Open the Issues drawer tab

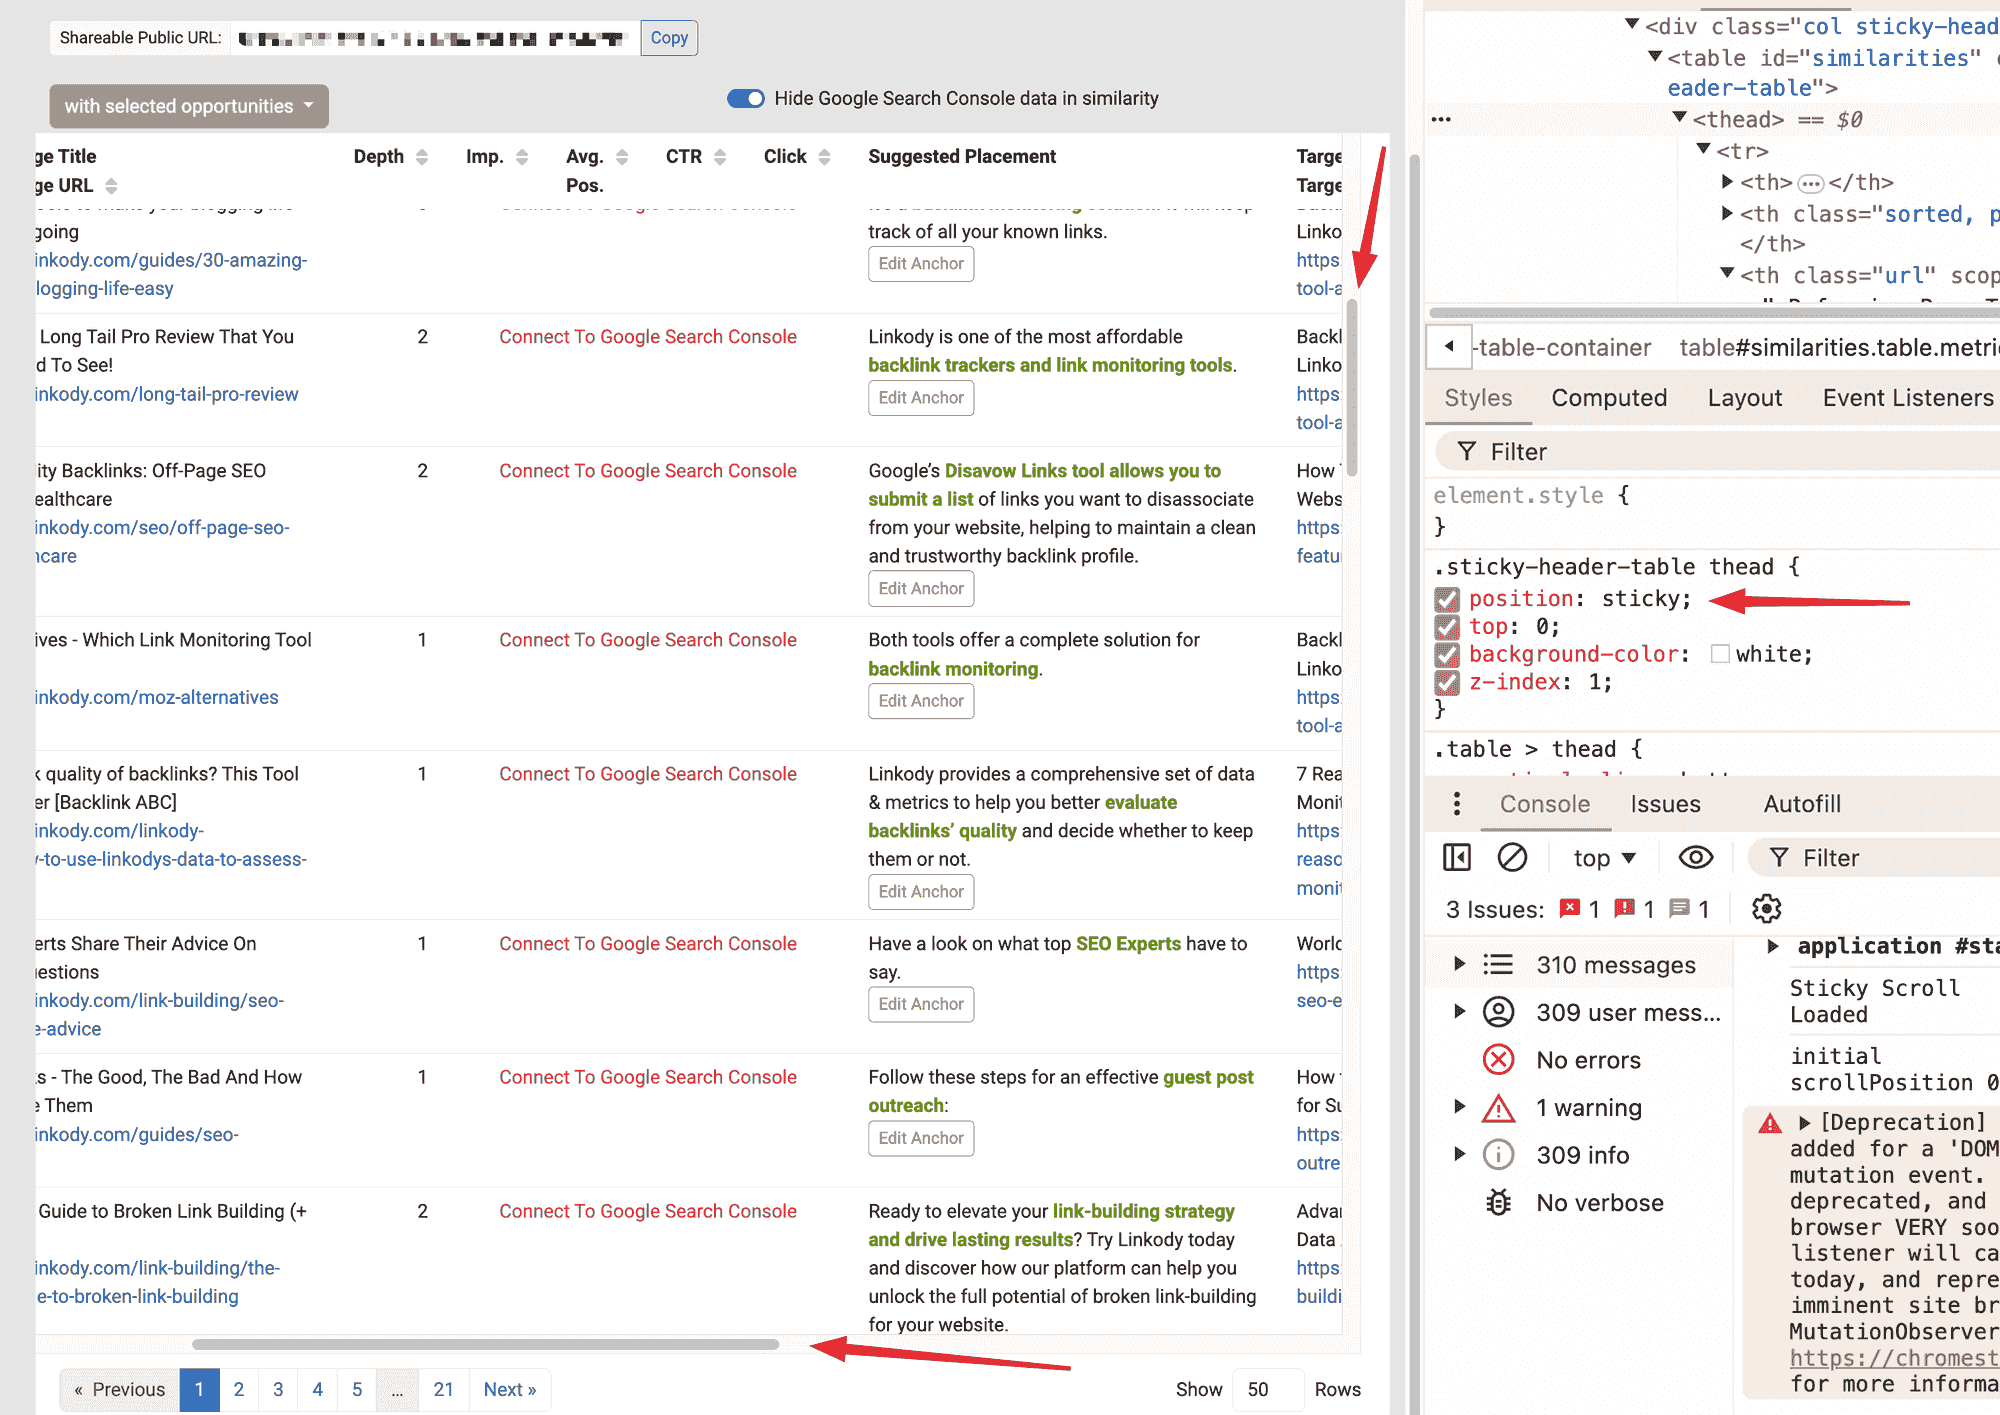[1665, 804]
